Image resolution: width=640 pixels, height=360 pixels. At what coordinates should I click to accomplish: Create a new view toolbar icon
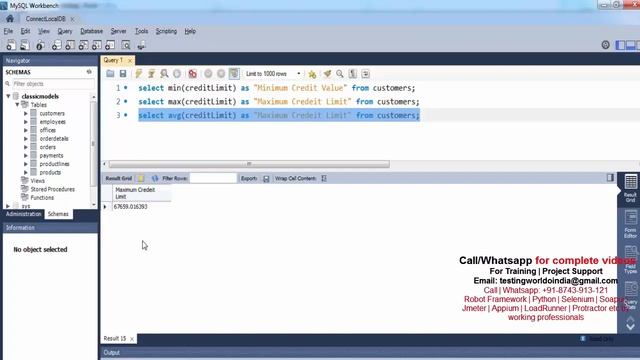(83, 45)
